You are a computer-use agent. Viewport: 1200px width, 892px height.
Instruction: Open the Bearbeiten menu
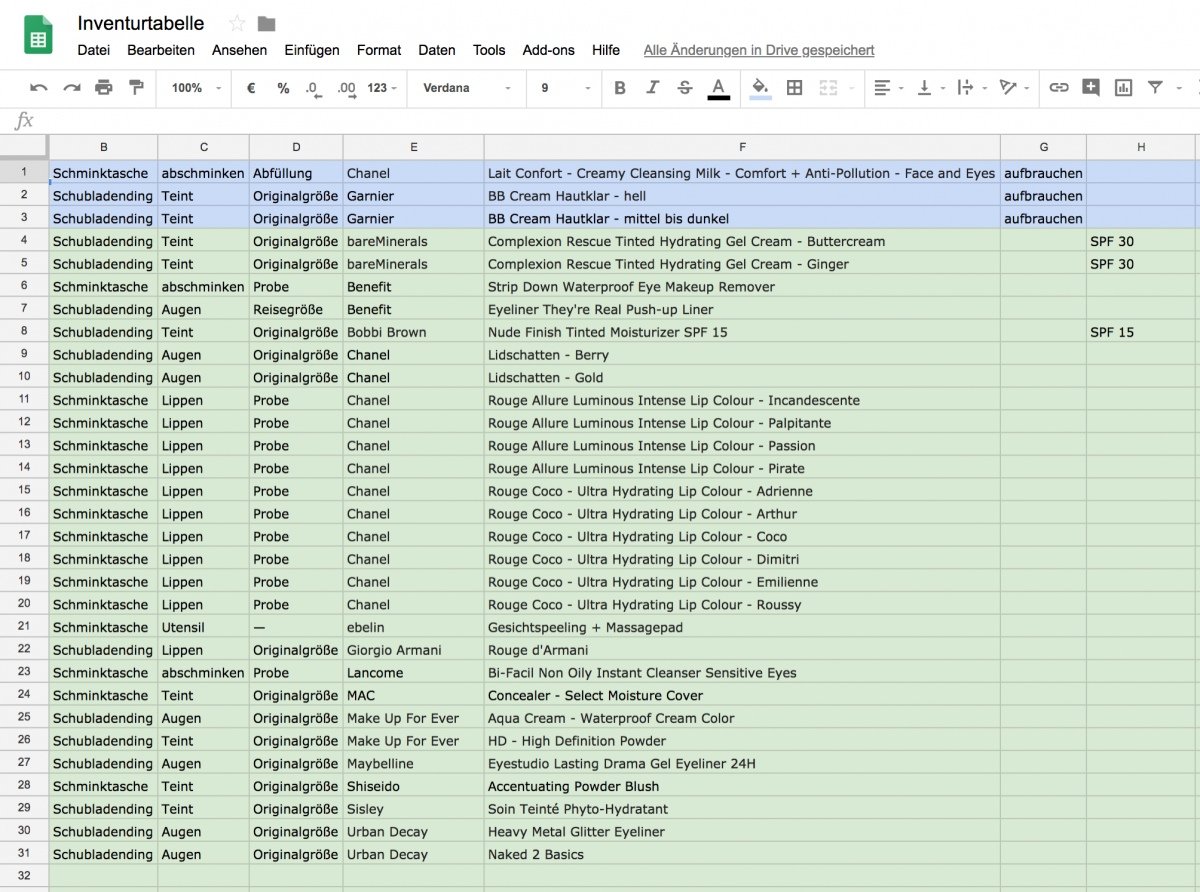tap(161, 50)
